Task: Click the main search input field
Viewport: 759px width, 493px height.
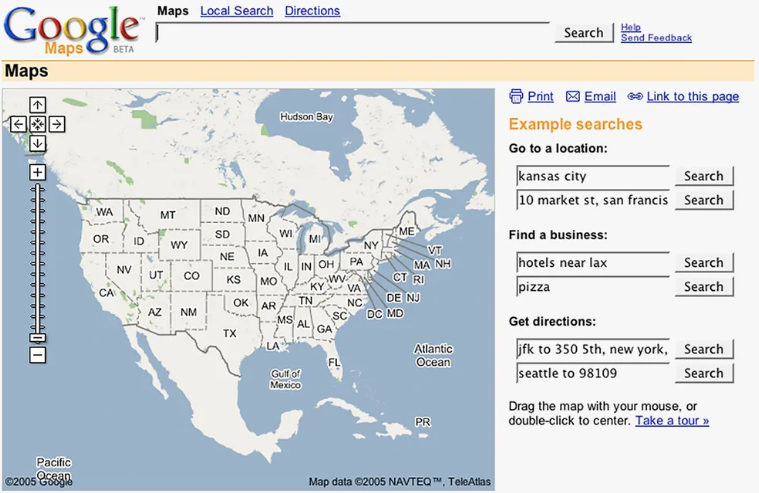Action: tap(353, 33)
